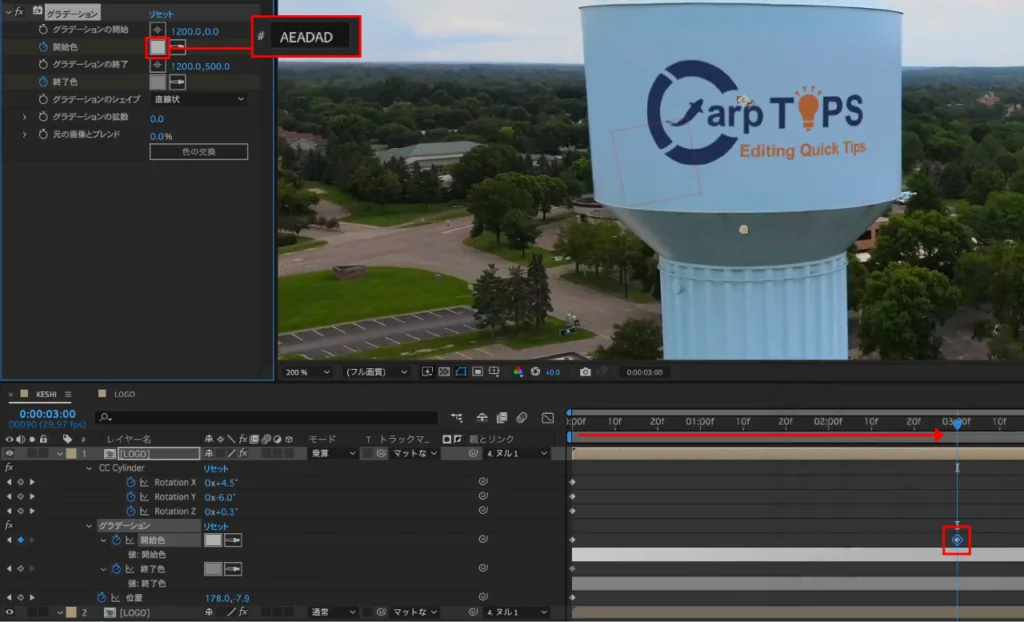Click 終了色 color swatch in timeline
Screen dimensions: 1024x622
tap(213, 569)
